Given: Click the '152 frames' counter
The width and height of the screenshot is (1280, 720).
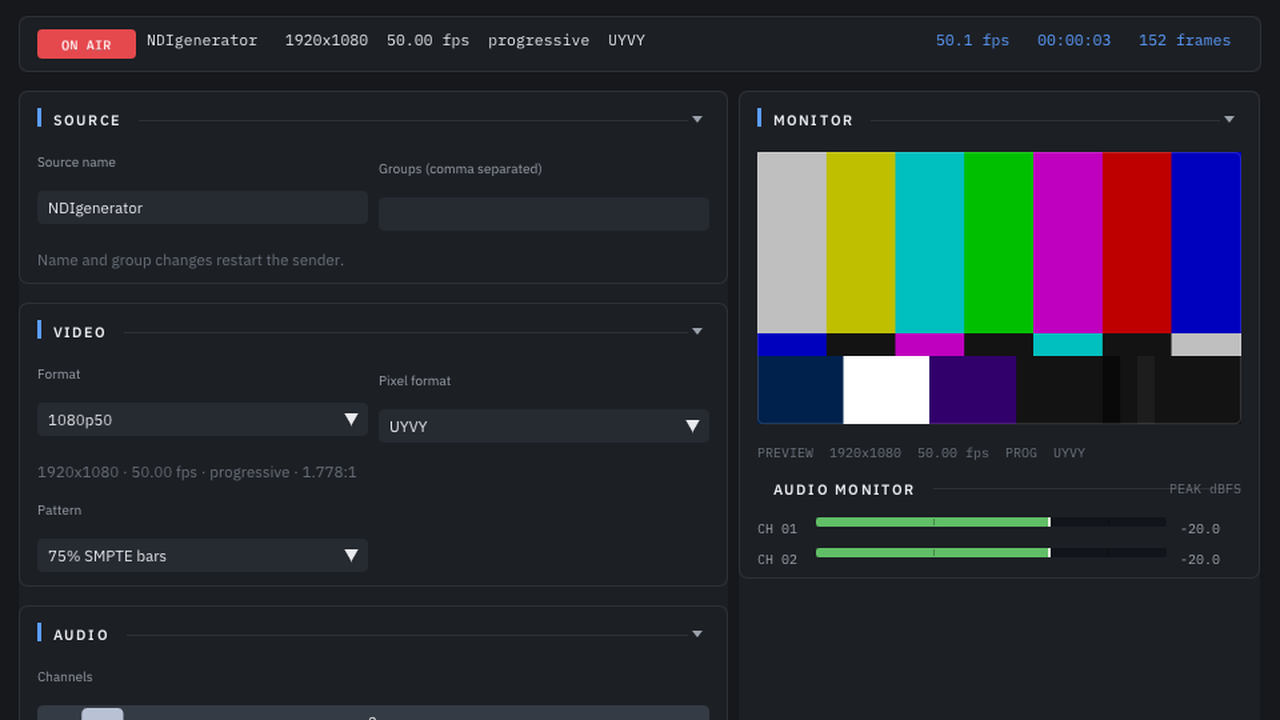Looking at the screenshot, I should (x=1185, y=41).
